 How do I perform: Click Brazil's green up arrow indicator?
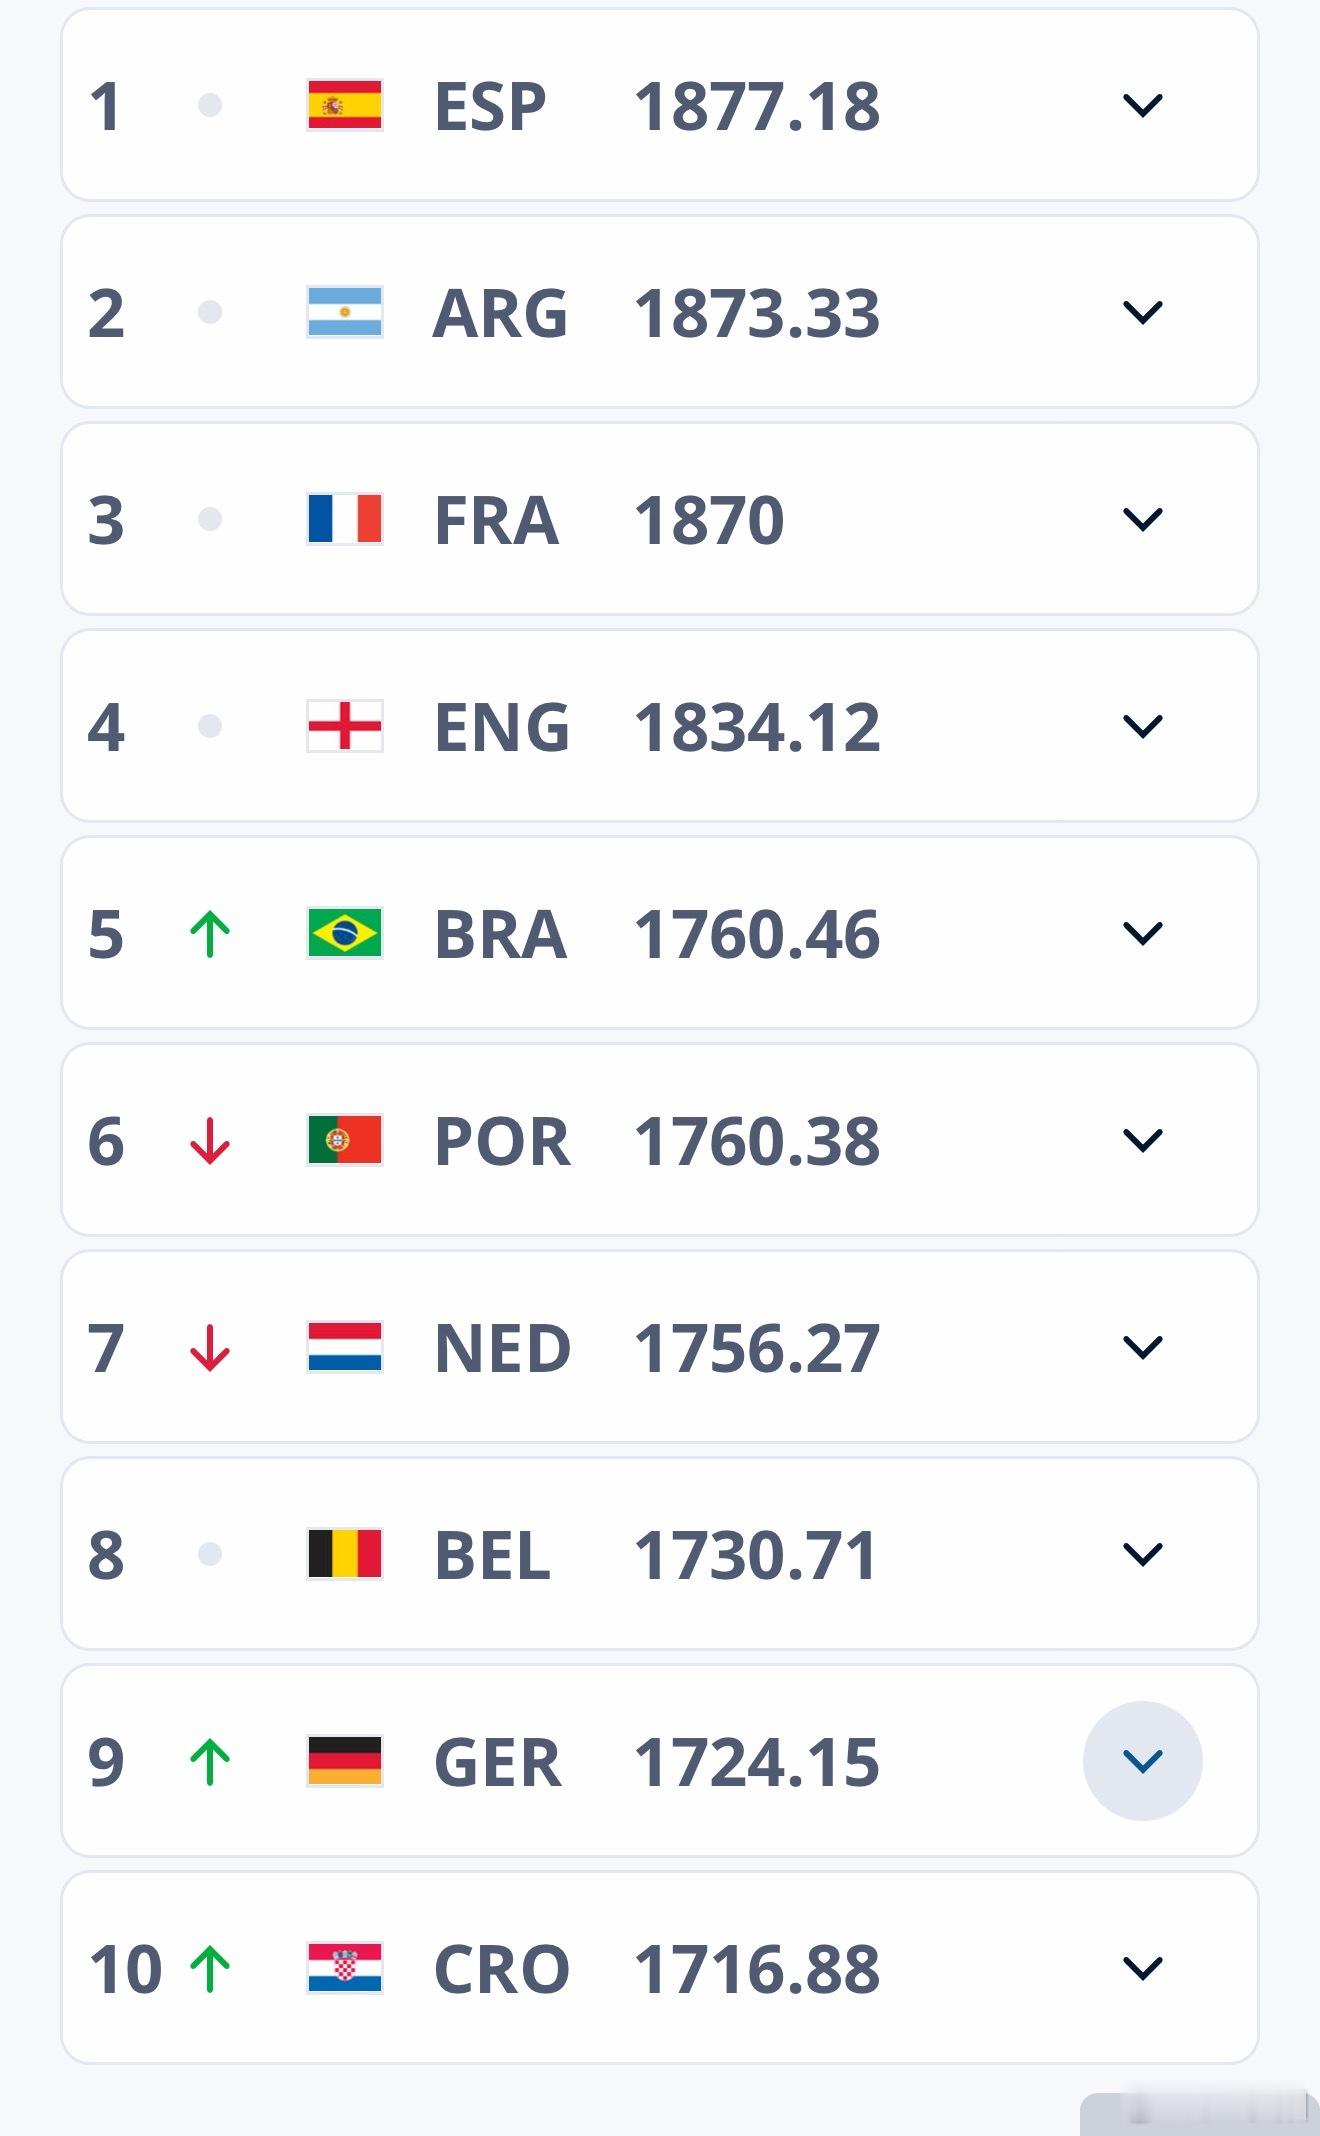pyautogui.click(x=210, y=934)
